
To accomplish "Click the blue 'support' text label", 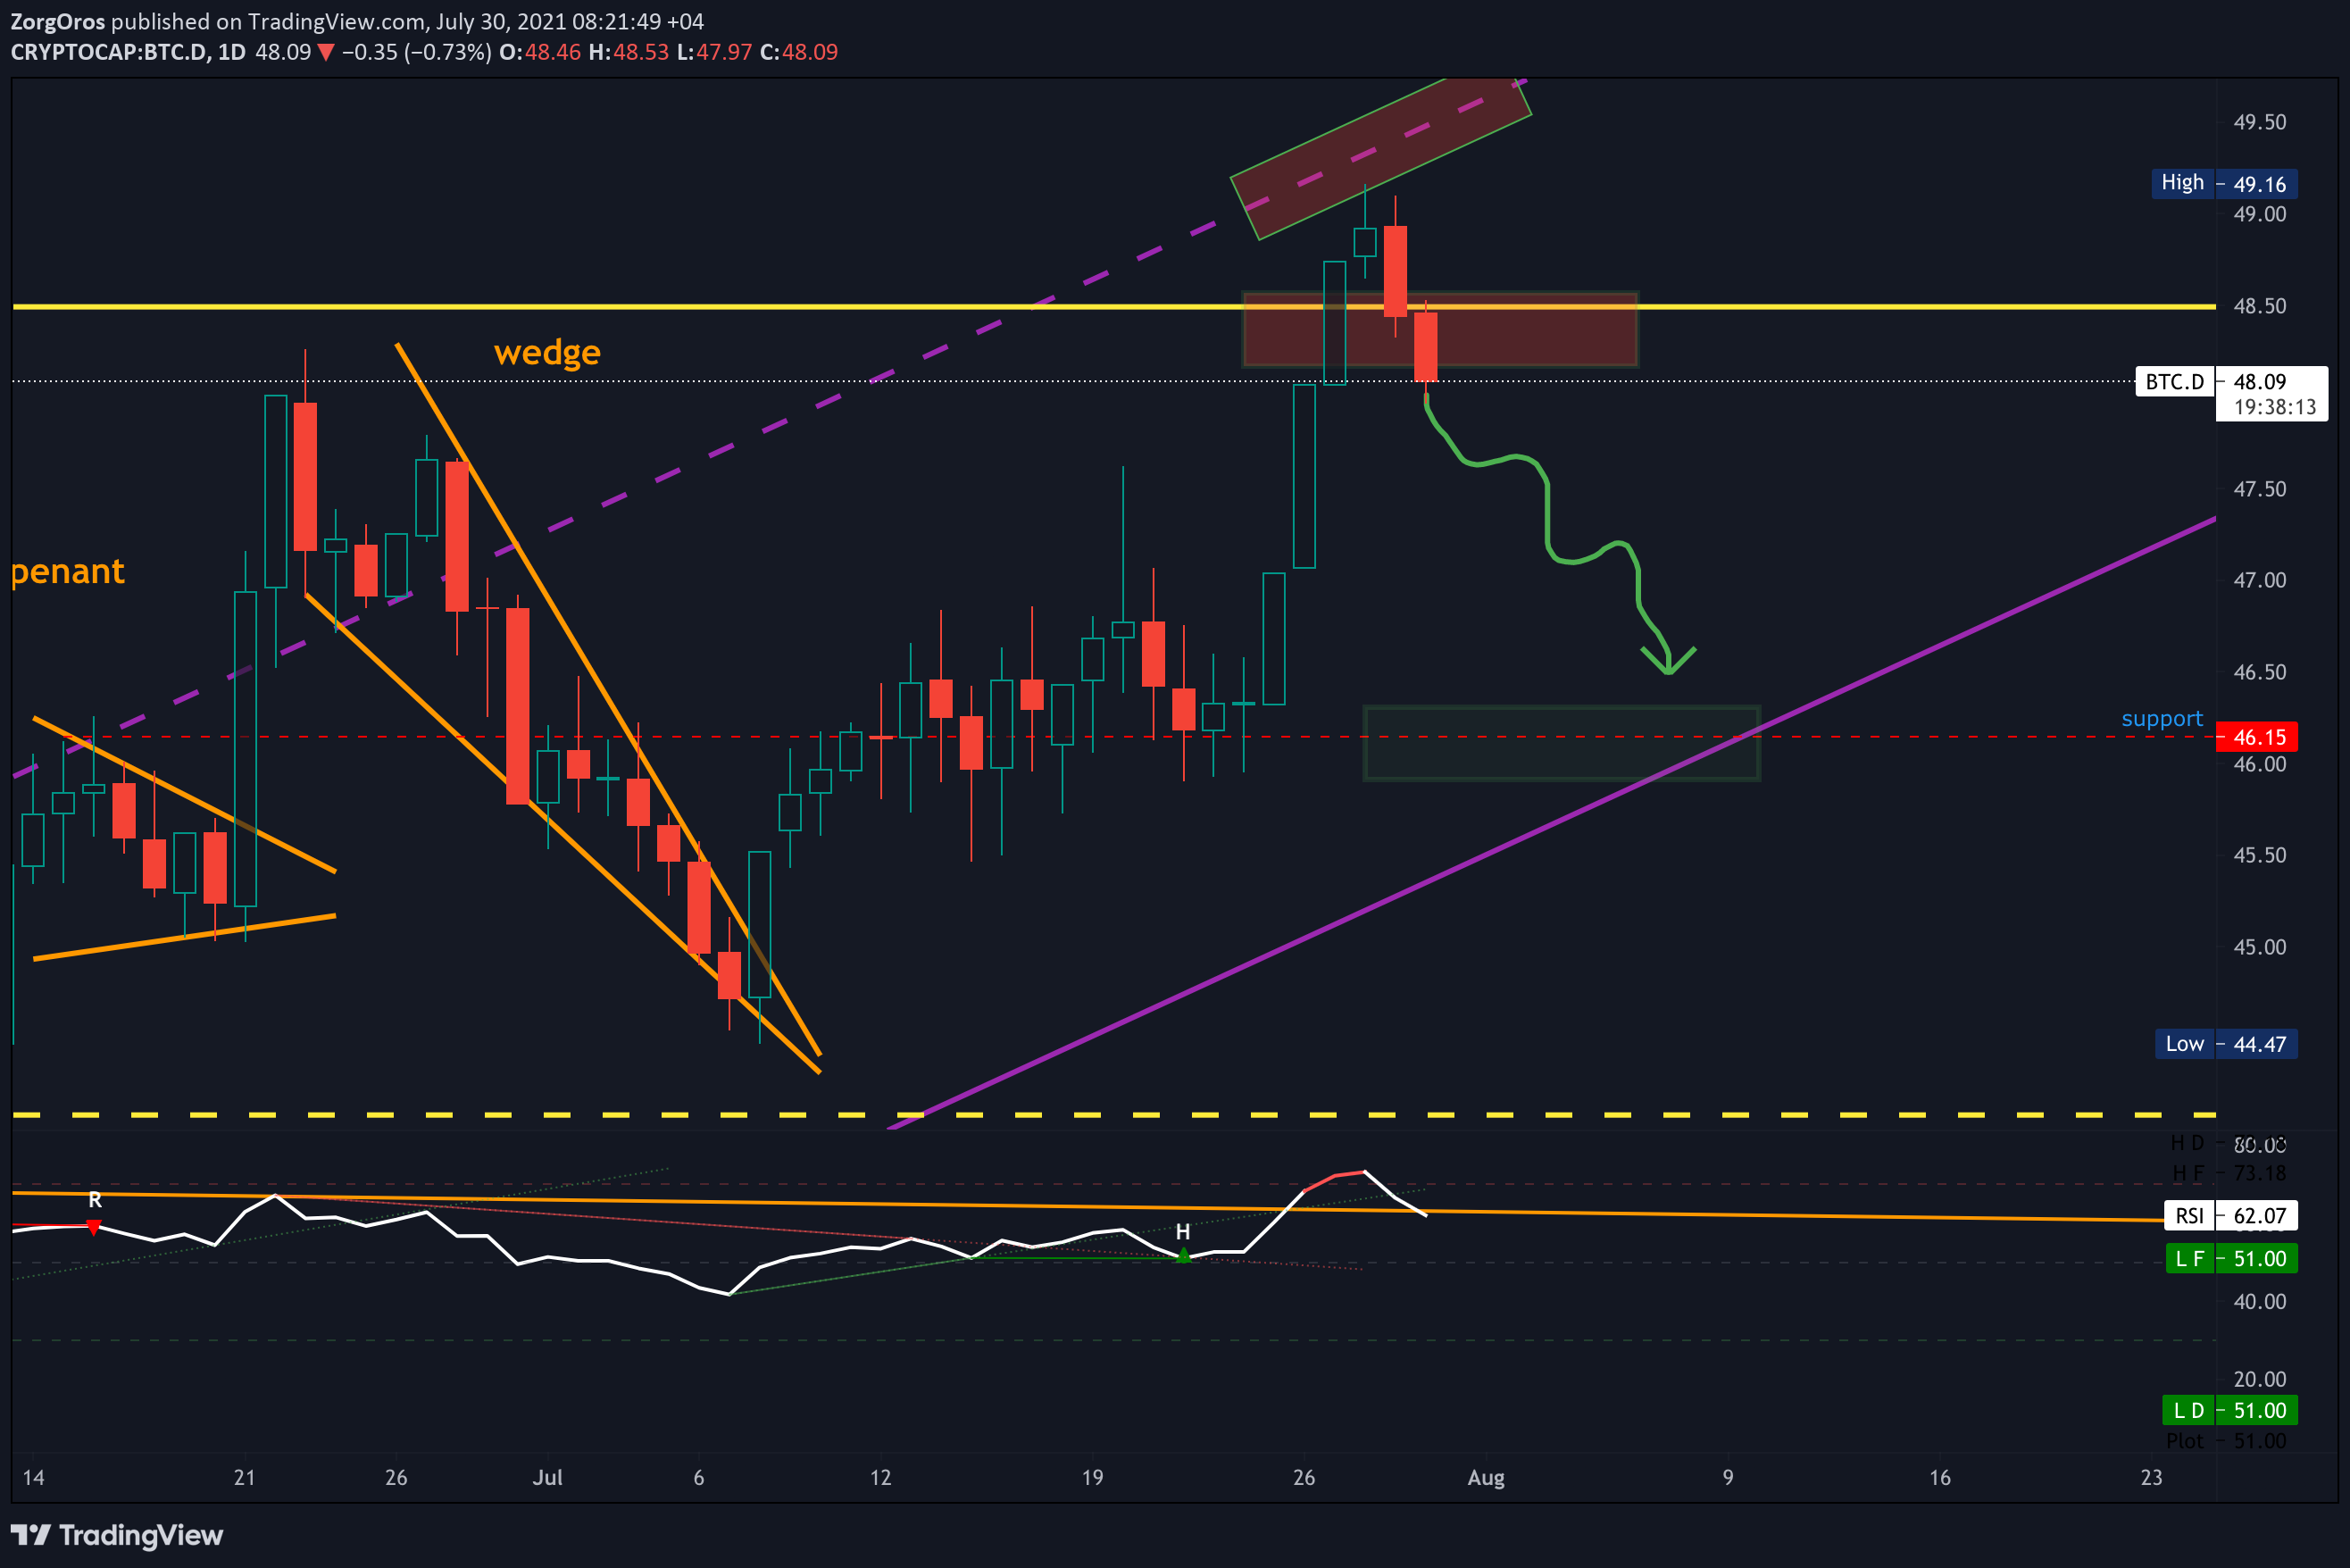I will click(2161, 719).
